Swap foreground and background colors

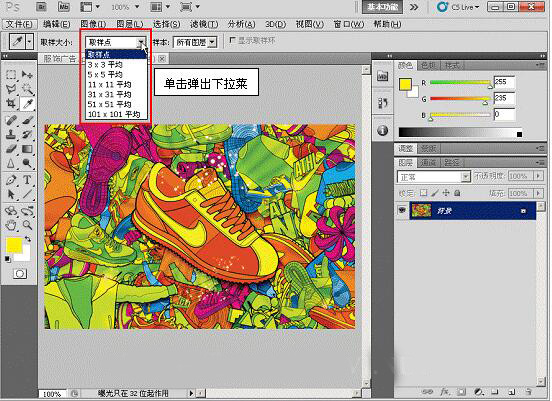27,239
